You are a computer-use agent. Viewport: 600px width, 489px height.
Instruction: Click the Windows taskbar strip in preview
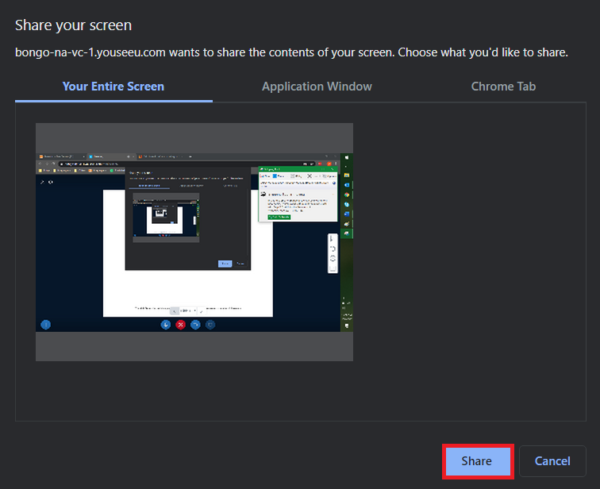point(347,240)
